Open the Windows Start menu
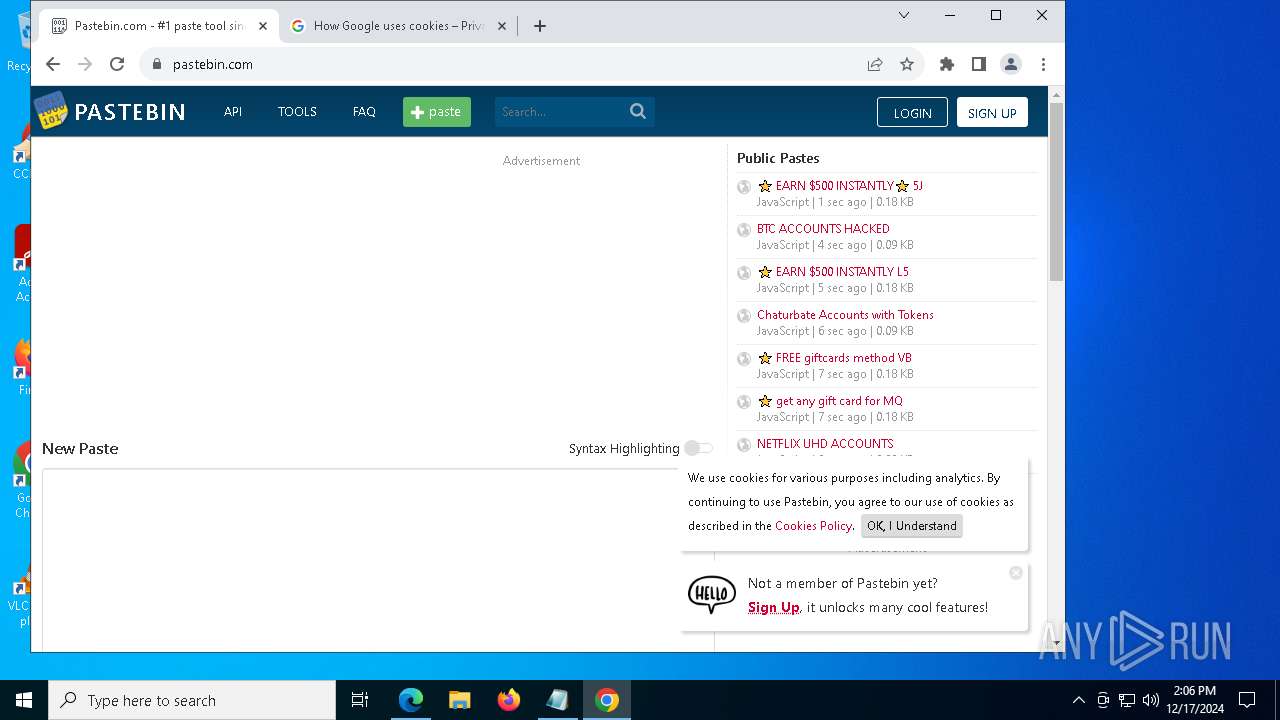 tap(24, 700)
